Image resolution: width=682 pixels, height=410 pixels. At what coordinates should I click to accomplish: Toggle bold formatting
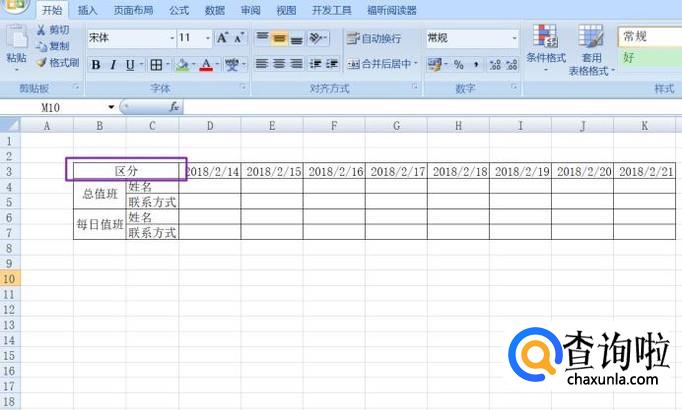pyautogui.click(x=96, y=65)
